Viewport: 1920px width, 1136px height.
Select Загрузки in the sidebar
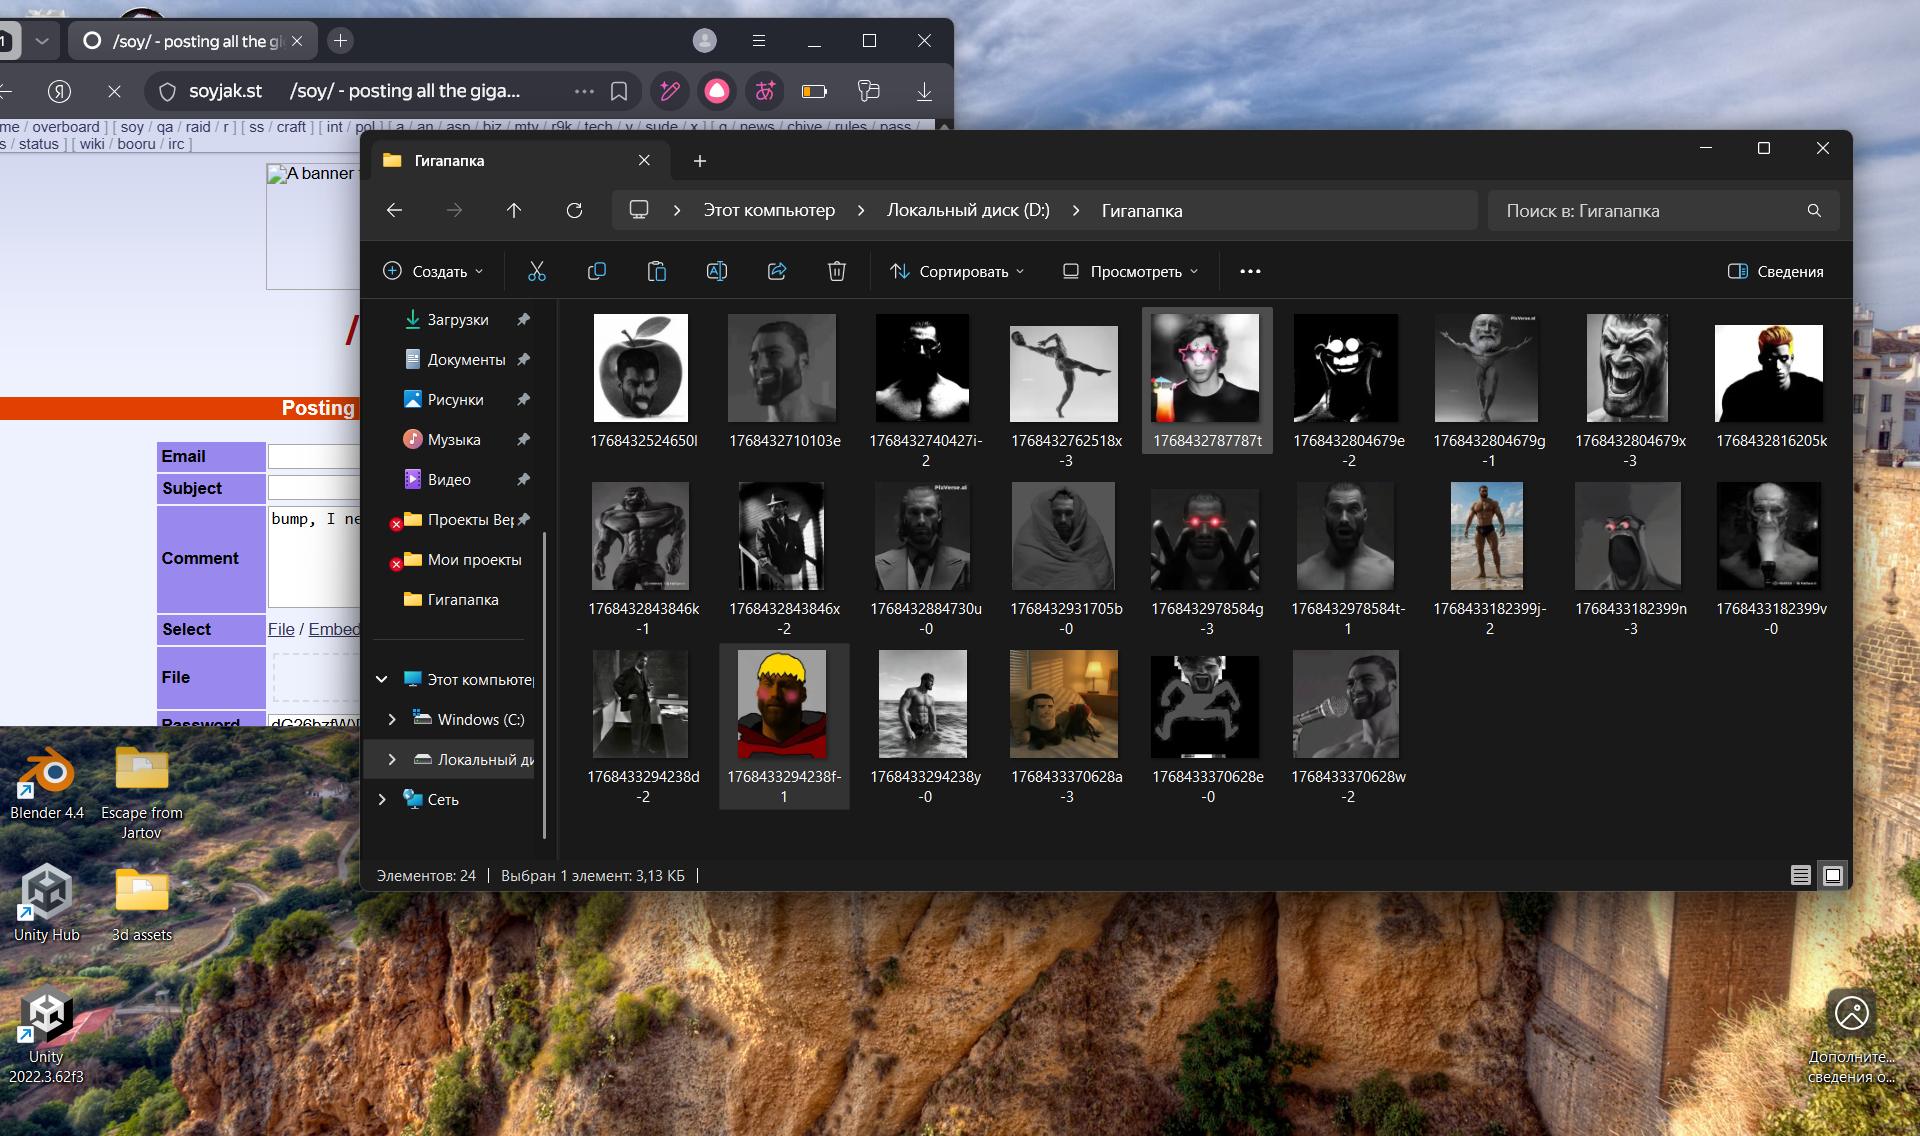(x=457, y=320)
